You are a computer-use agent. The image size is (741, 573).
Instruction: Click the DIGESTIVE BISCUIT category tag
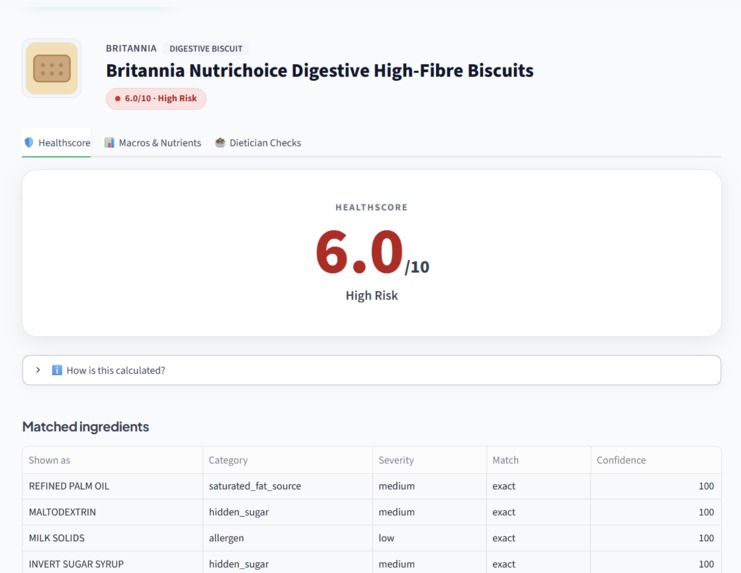206,49
